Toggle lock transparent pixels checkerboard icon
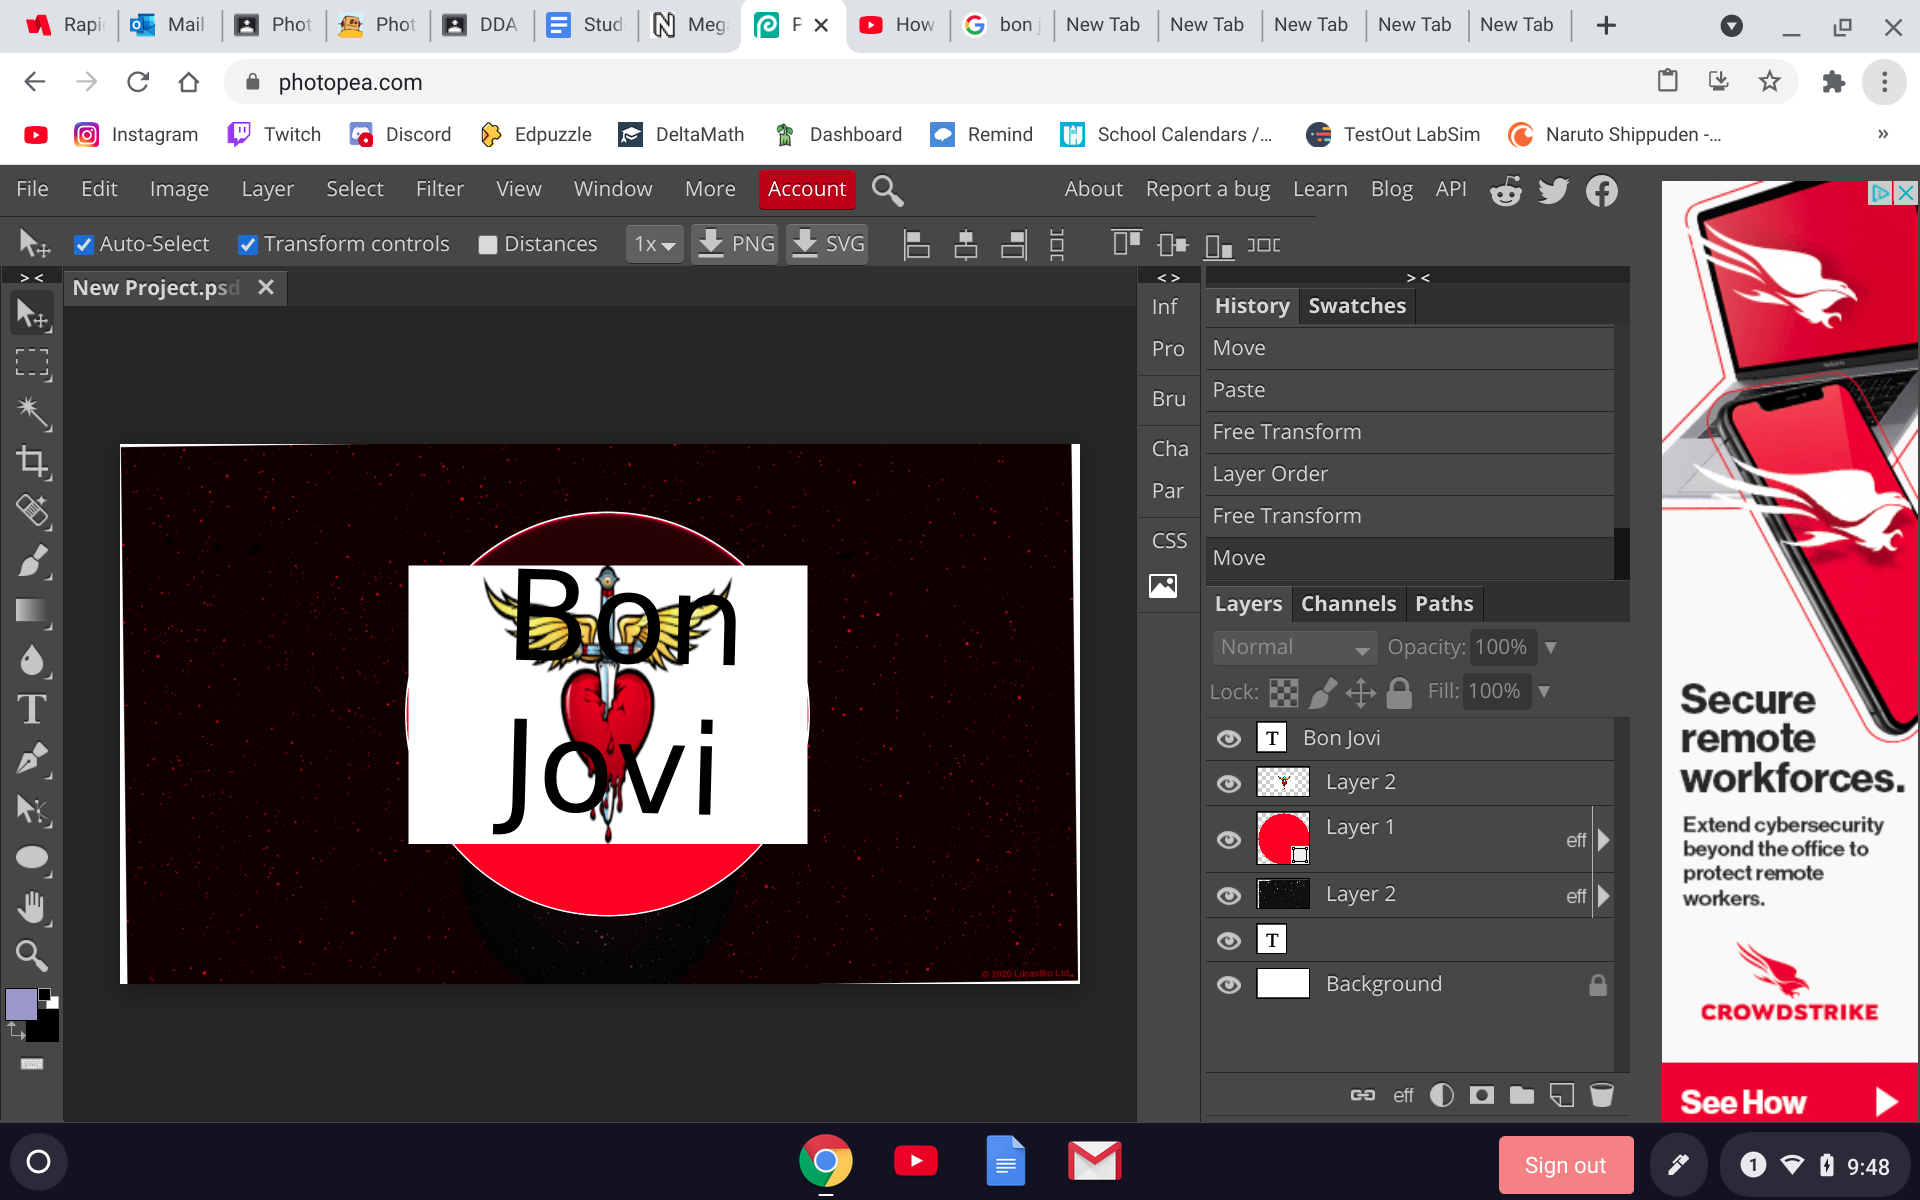Screen dimensions: 1920x1200 [x=1284, y=692]
